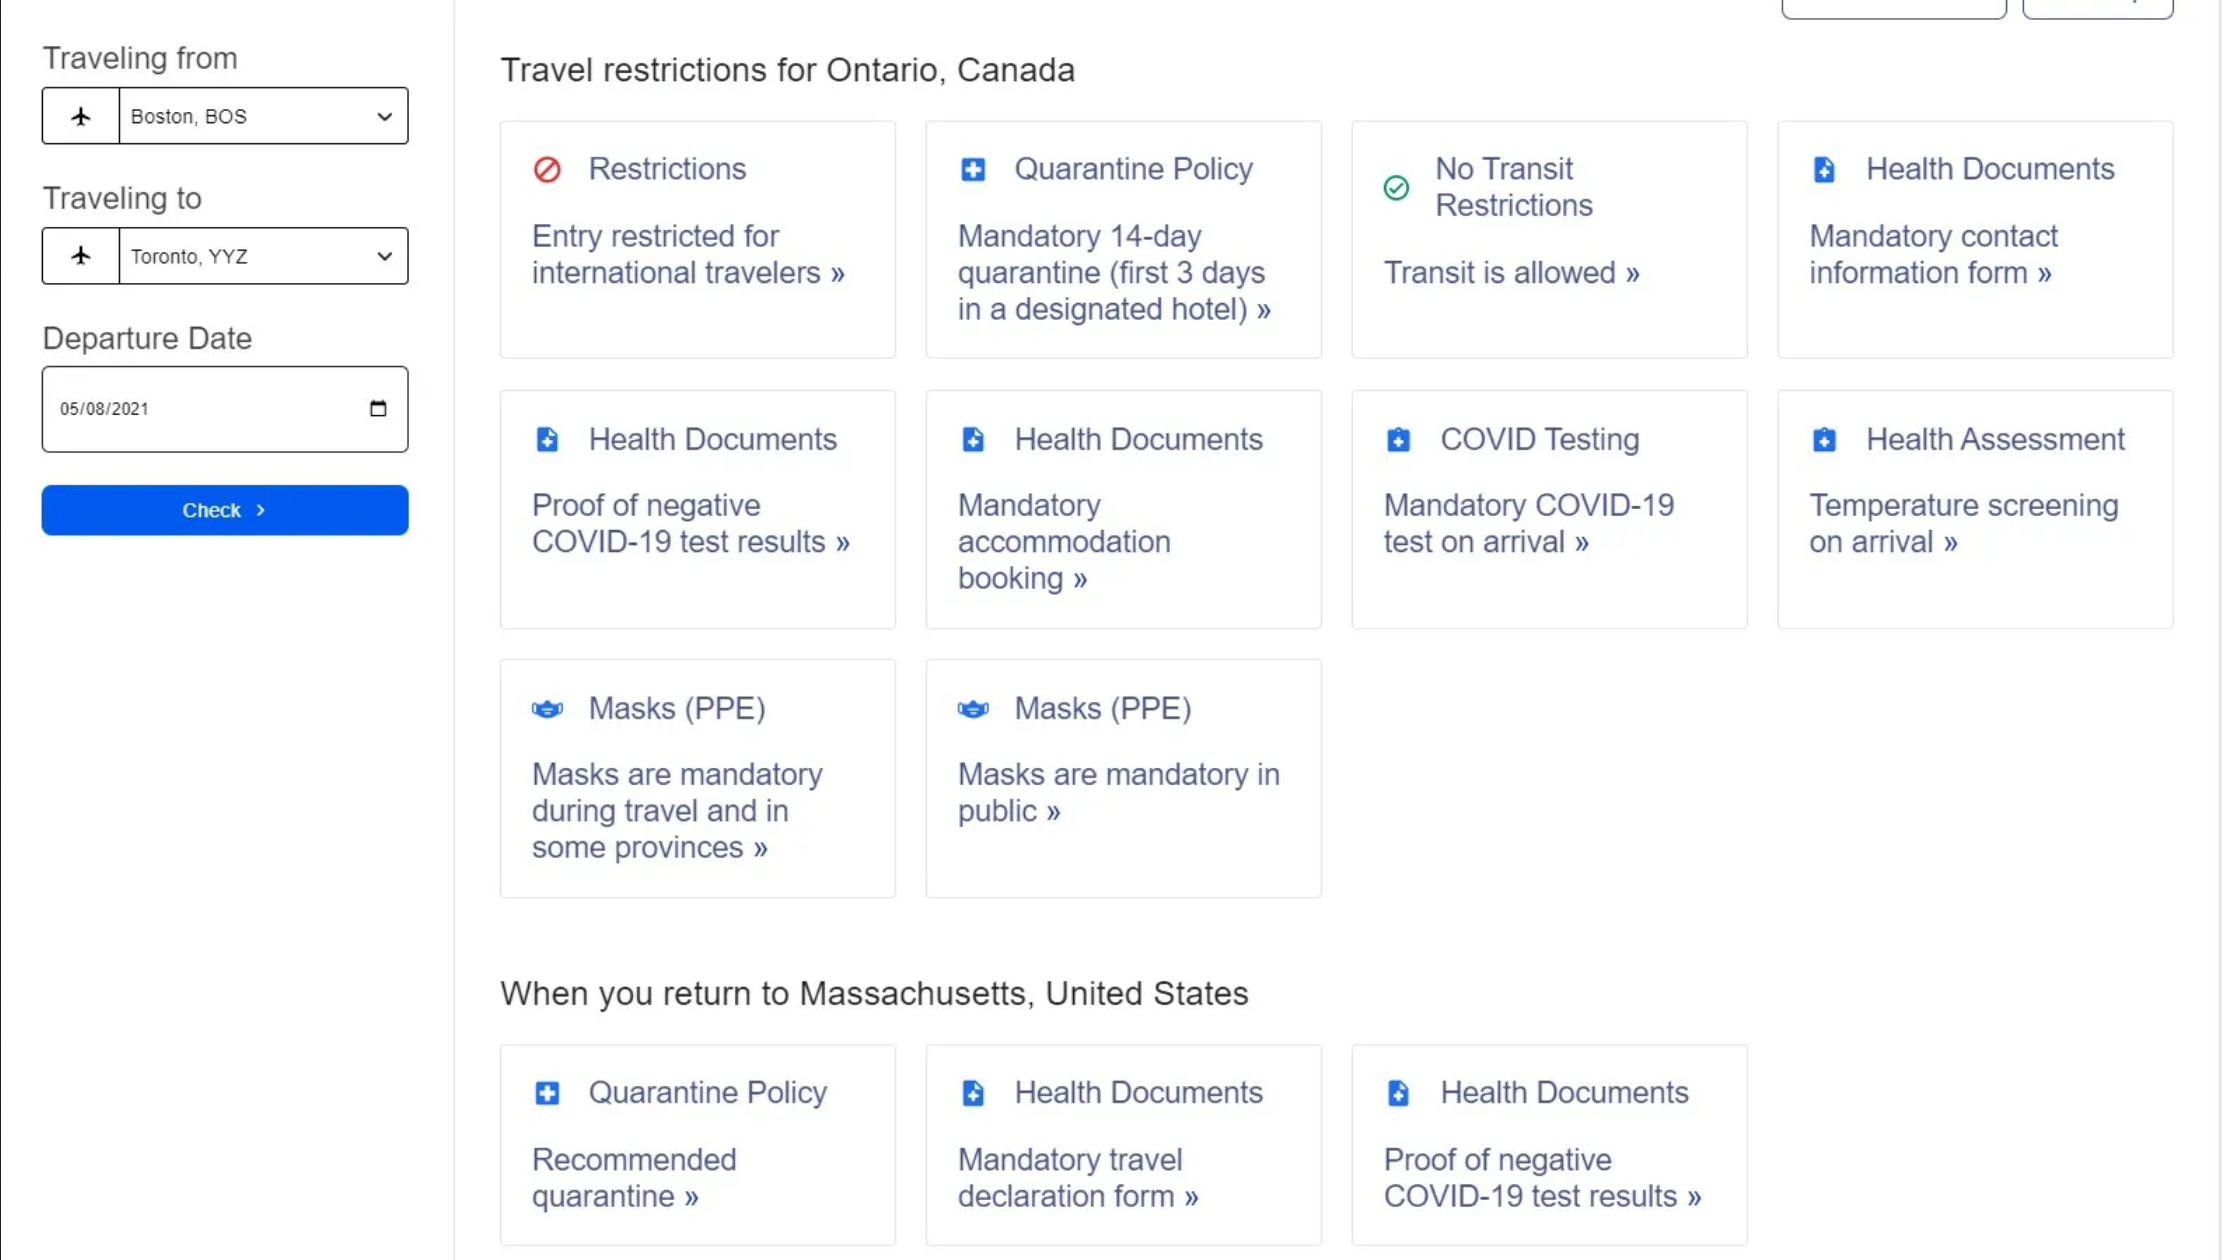Screen dimensions: 2222x1260
Task: Click the Health Assessment clipboard icon
Action: pyautogui.click(x=1824, y=440)
